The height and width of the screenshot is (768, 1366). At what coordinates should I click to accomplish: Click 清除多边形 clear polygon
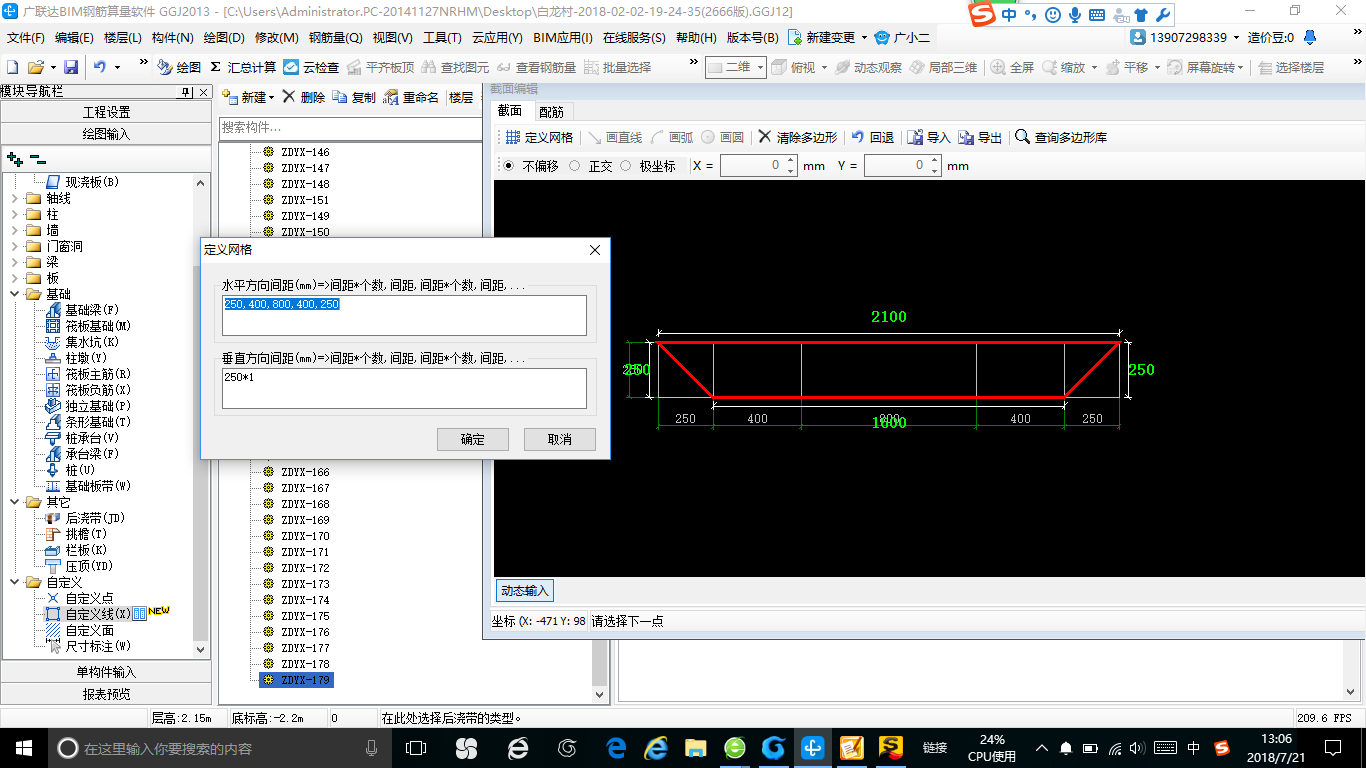(798, 137)
